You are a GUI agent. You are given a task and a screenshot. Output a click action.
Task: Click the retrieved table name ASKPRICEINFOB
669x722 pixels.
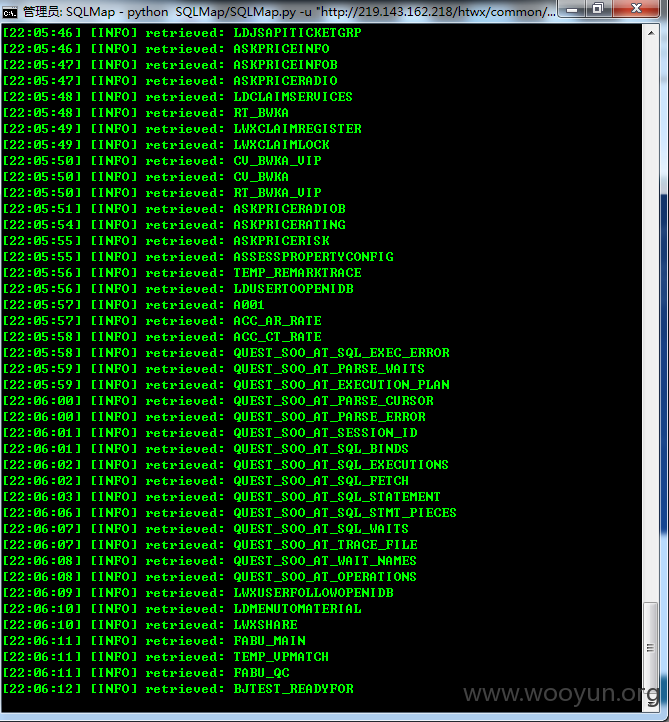click(285, 65)
